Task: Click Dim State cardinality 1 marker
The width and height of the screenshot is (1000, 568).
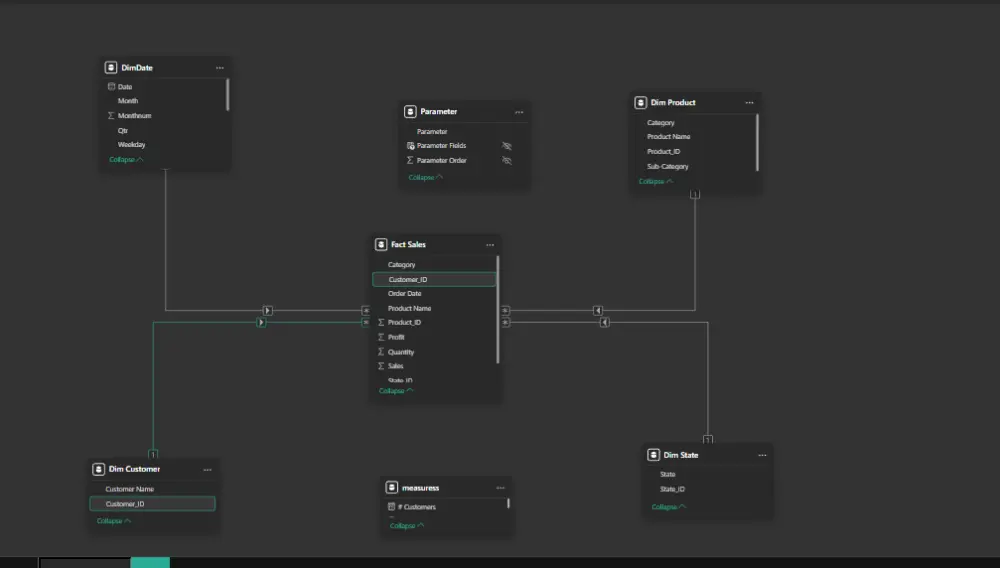Action: [x=708, y=440]
